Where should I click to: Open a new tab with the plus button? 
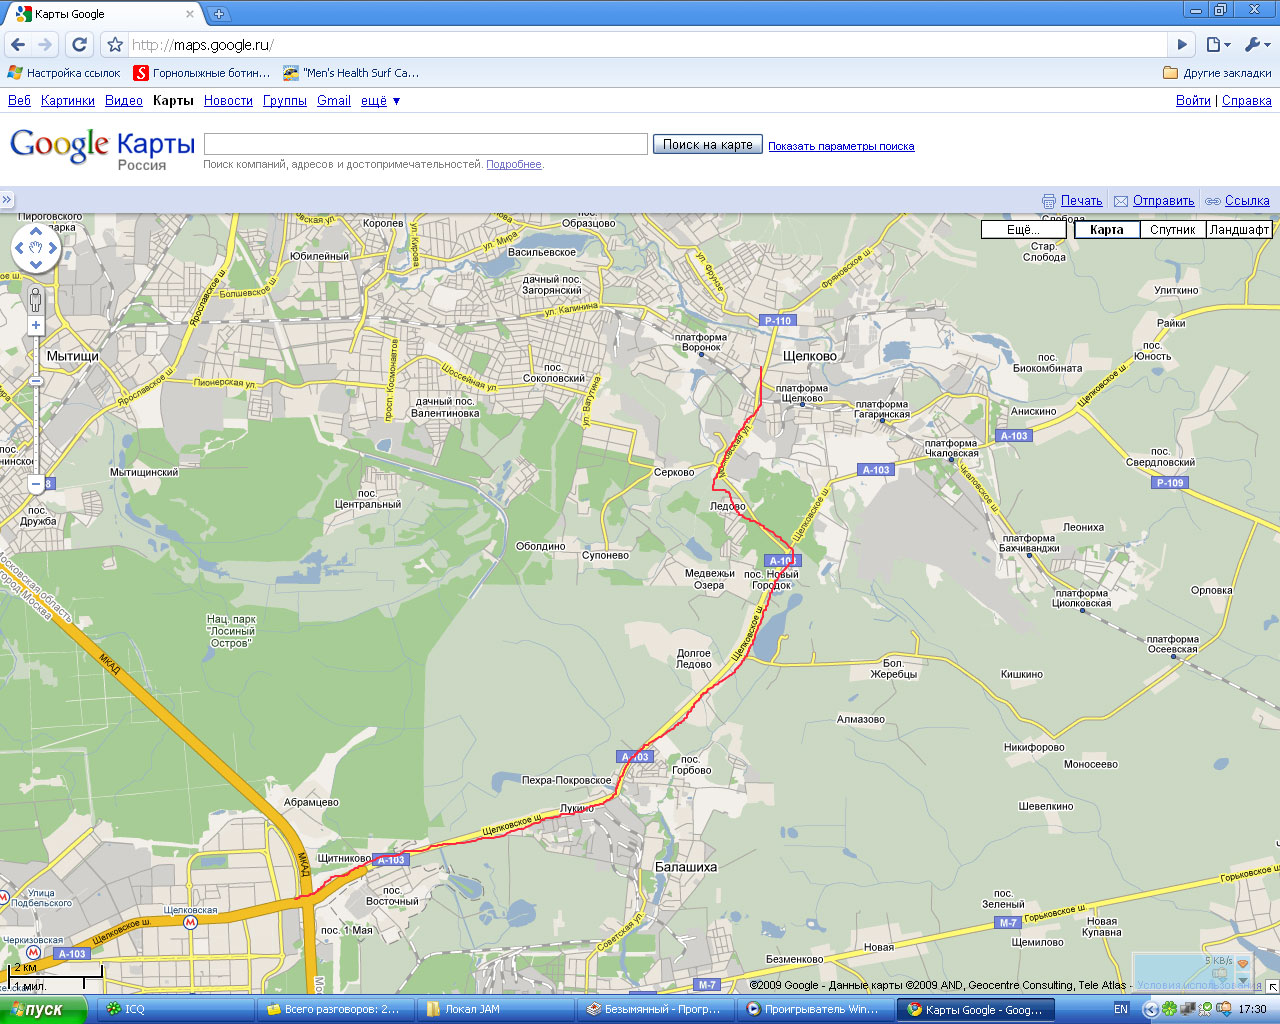(x=219, y=14)
